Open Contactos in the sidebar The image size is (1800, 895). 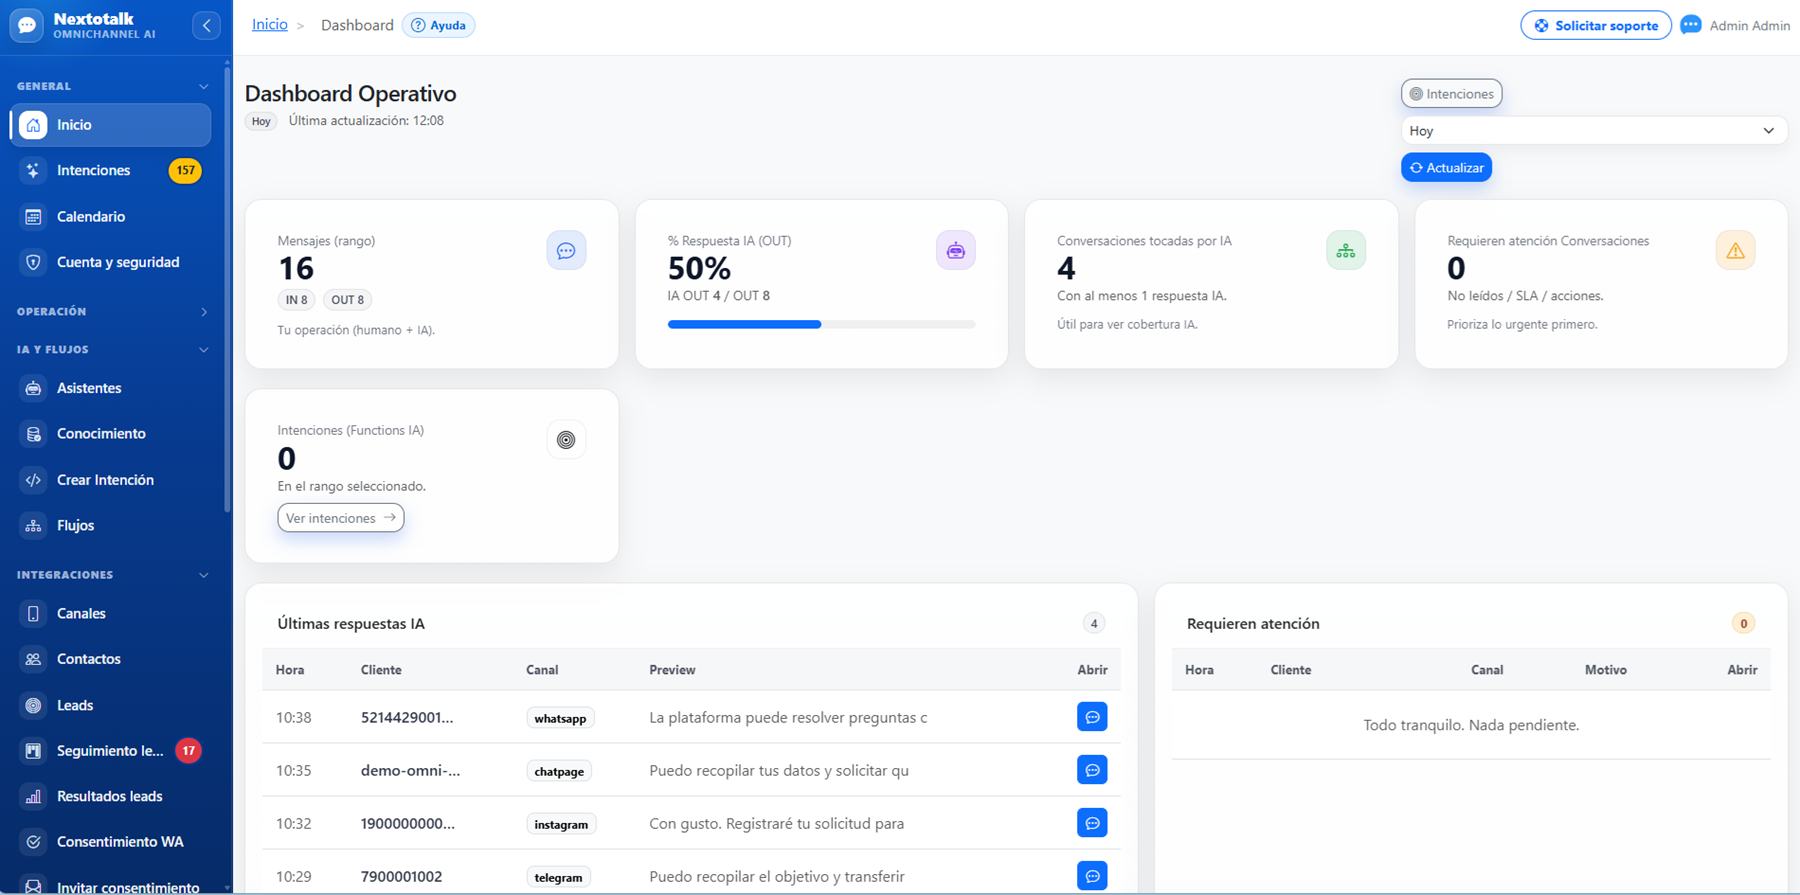[111, 659]
